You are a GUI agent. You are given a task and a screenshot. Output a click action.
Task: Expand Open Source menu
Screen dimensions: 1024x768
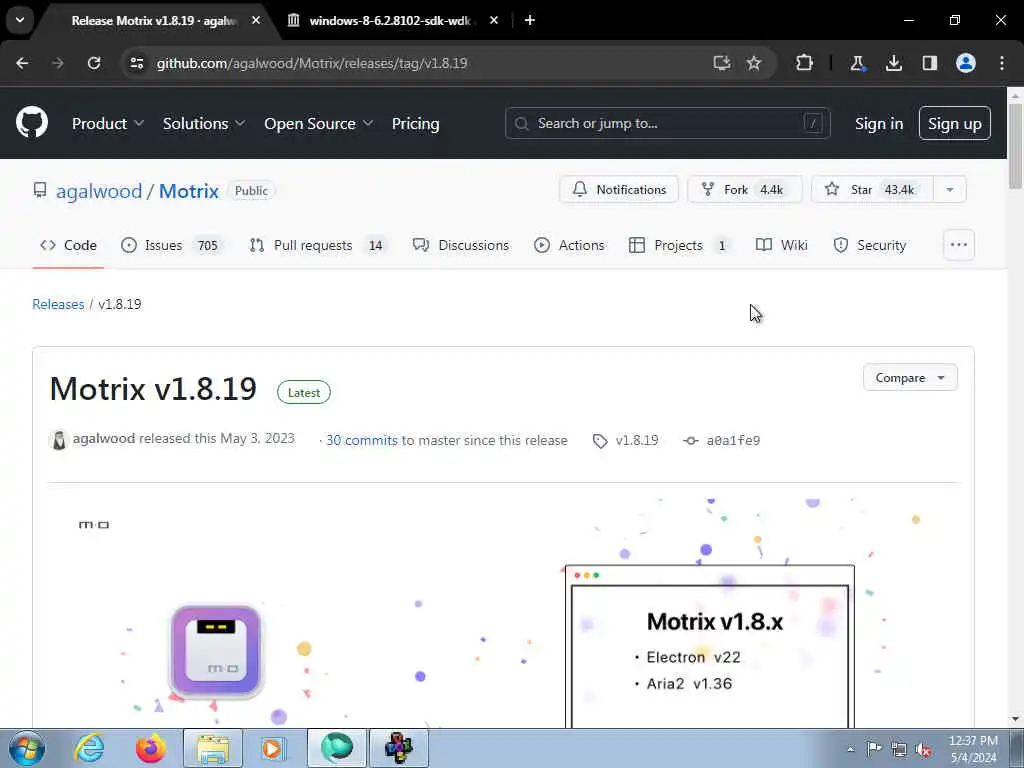coord(319,123)
